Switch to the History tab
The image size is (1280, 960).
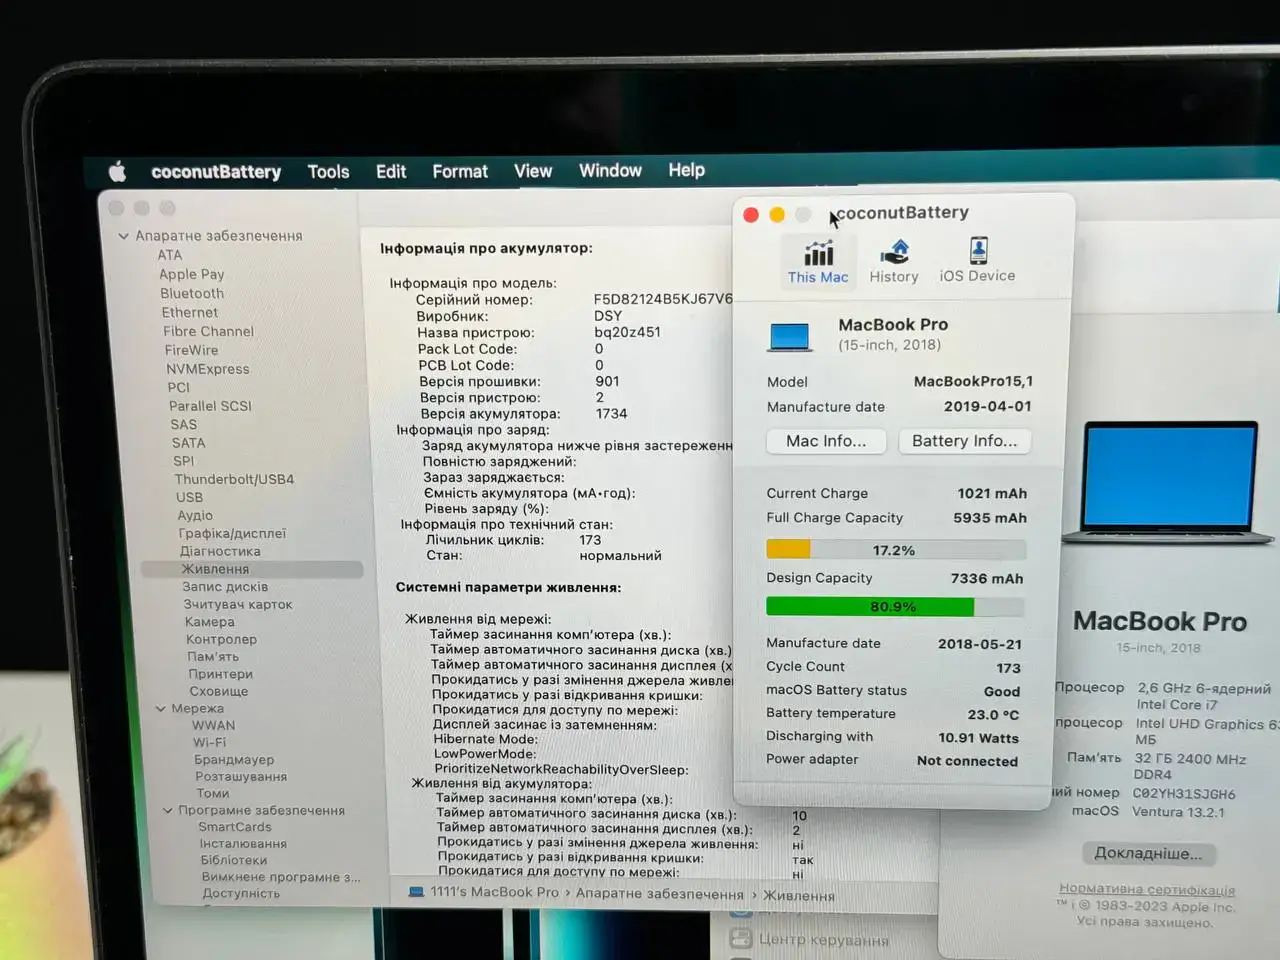pos(894,262)
